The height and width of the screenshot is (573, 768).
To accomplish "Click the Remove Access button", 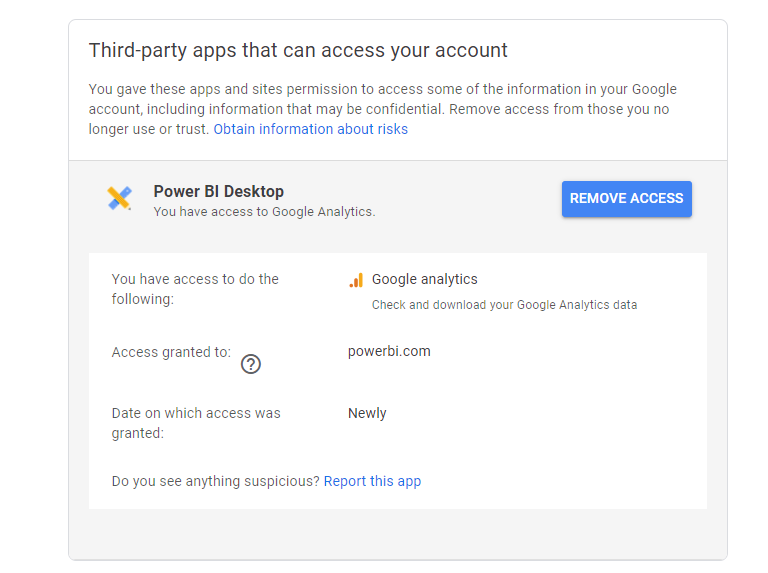I will pos(626,199).
